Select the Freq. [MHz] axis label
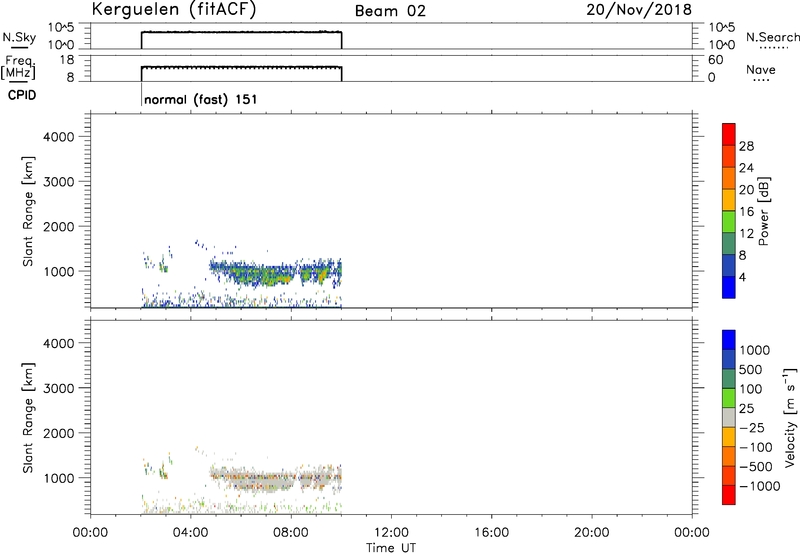Image resolution: width=800 pixels, height=554 pixels. tap(18, 67)
